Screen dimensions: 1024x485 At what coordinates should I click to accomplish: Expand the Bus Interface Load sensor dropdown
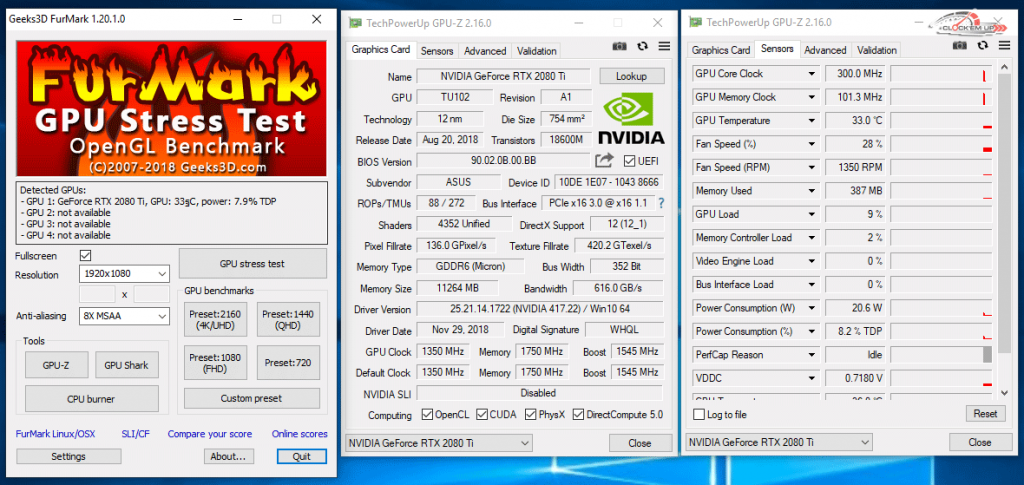coord(812,285)
